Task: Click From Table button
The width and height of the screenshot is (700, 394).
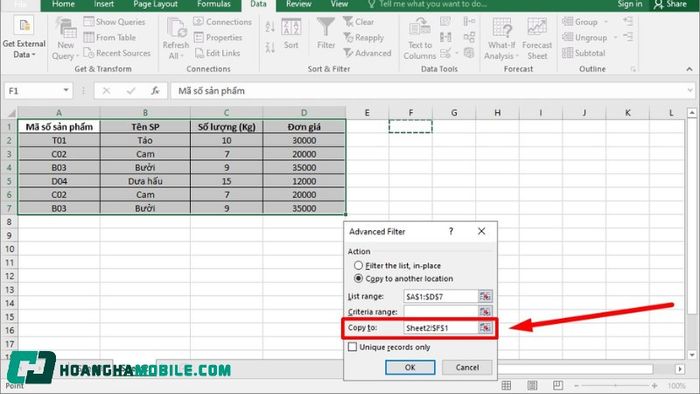Action: [x=110, y=37]
